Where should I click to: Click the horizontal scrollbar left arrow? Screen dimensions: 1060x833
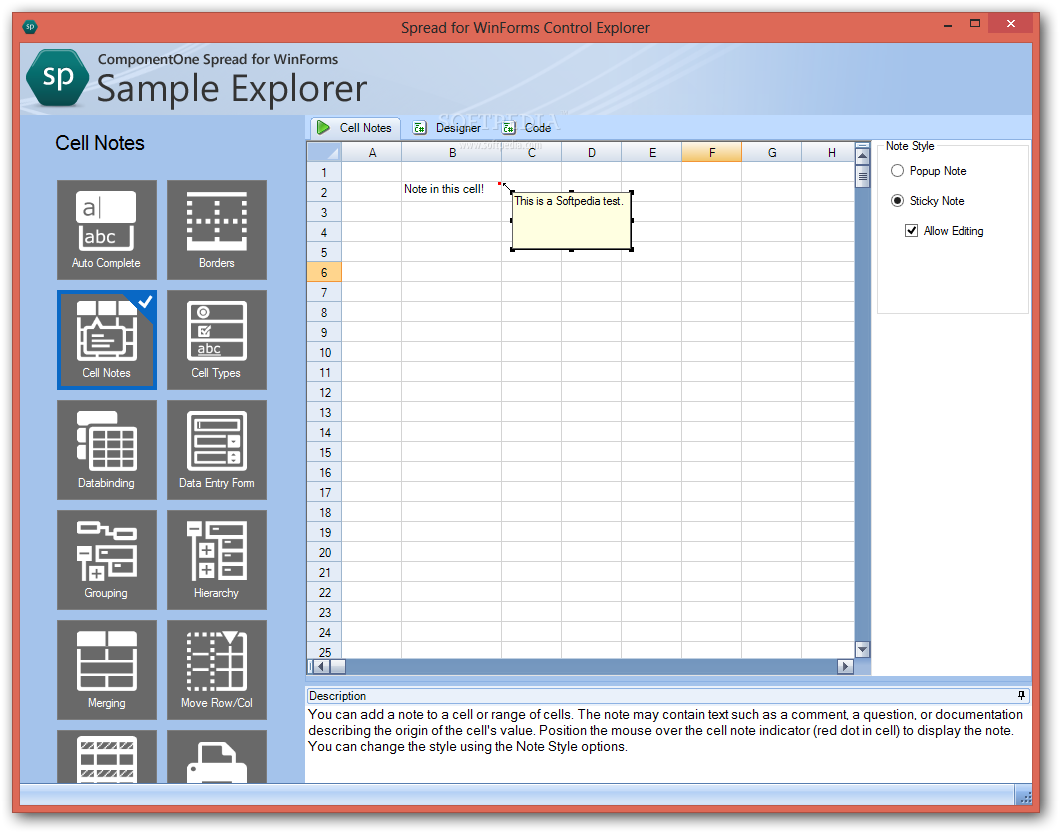[x=322, y=666]
